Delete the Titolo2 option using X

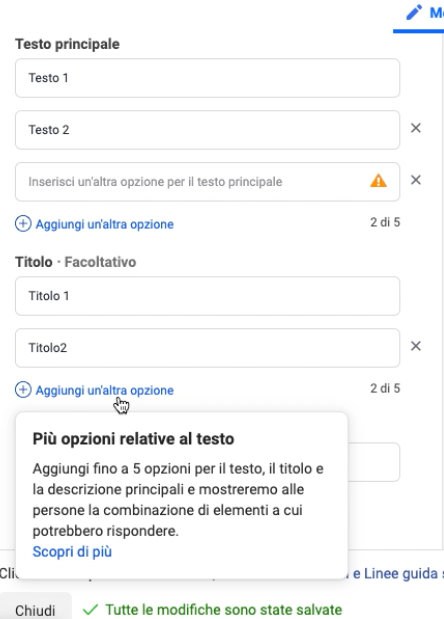click(x=416, y=346)
